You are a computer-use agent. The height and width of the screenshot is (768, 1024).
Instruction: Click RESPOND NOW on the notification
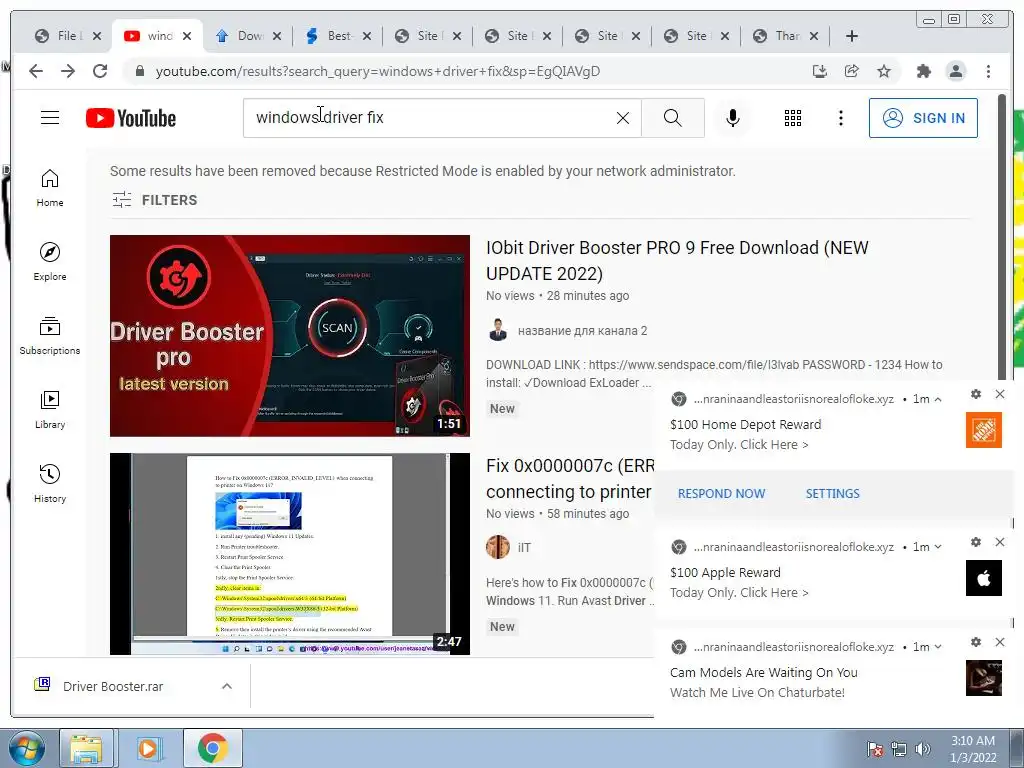click(721, 494)
